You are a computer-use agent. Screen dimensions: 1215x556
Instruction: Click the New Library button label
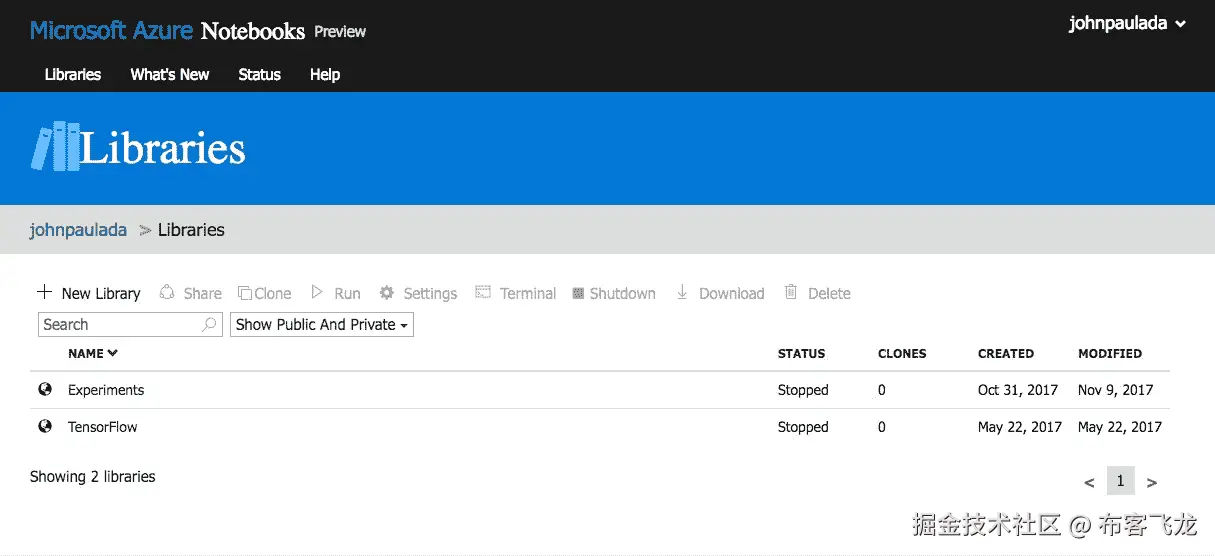click(x=101, y=293)
